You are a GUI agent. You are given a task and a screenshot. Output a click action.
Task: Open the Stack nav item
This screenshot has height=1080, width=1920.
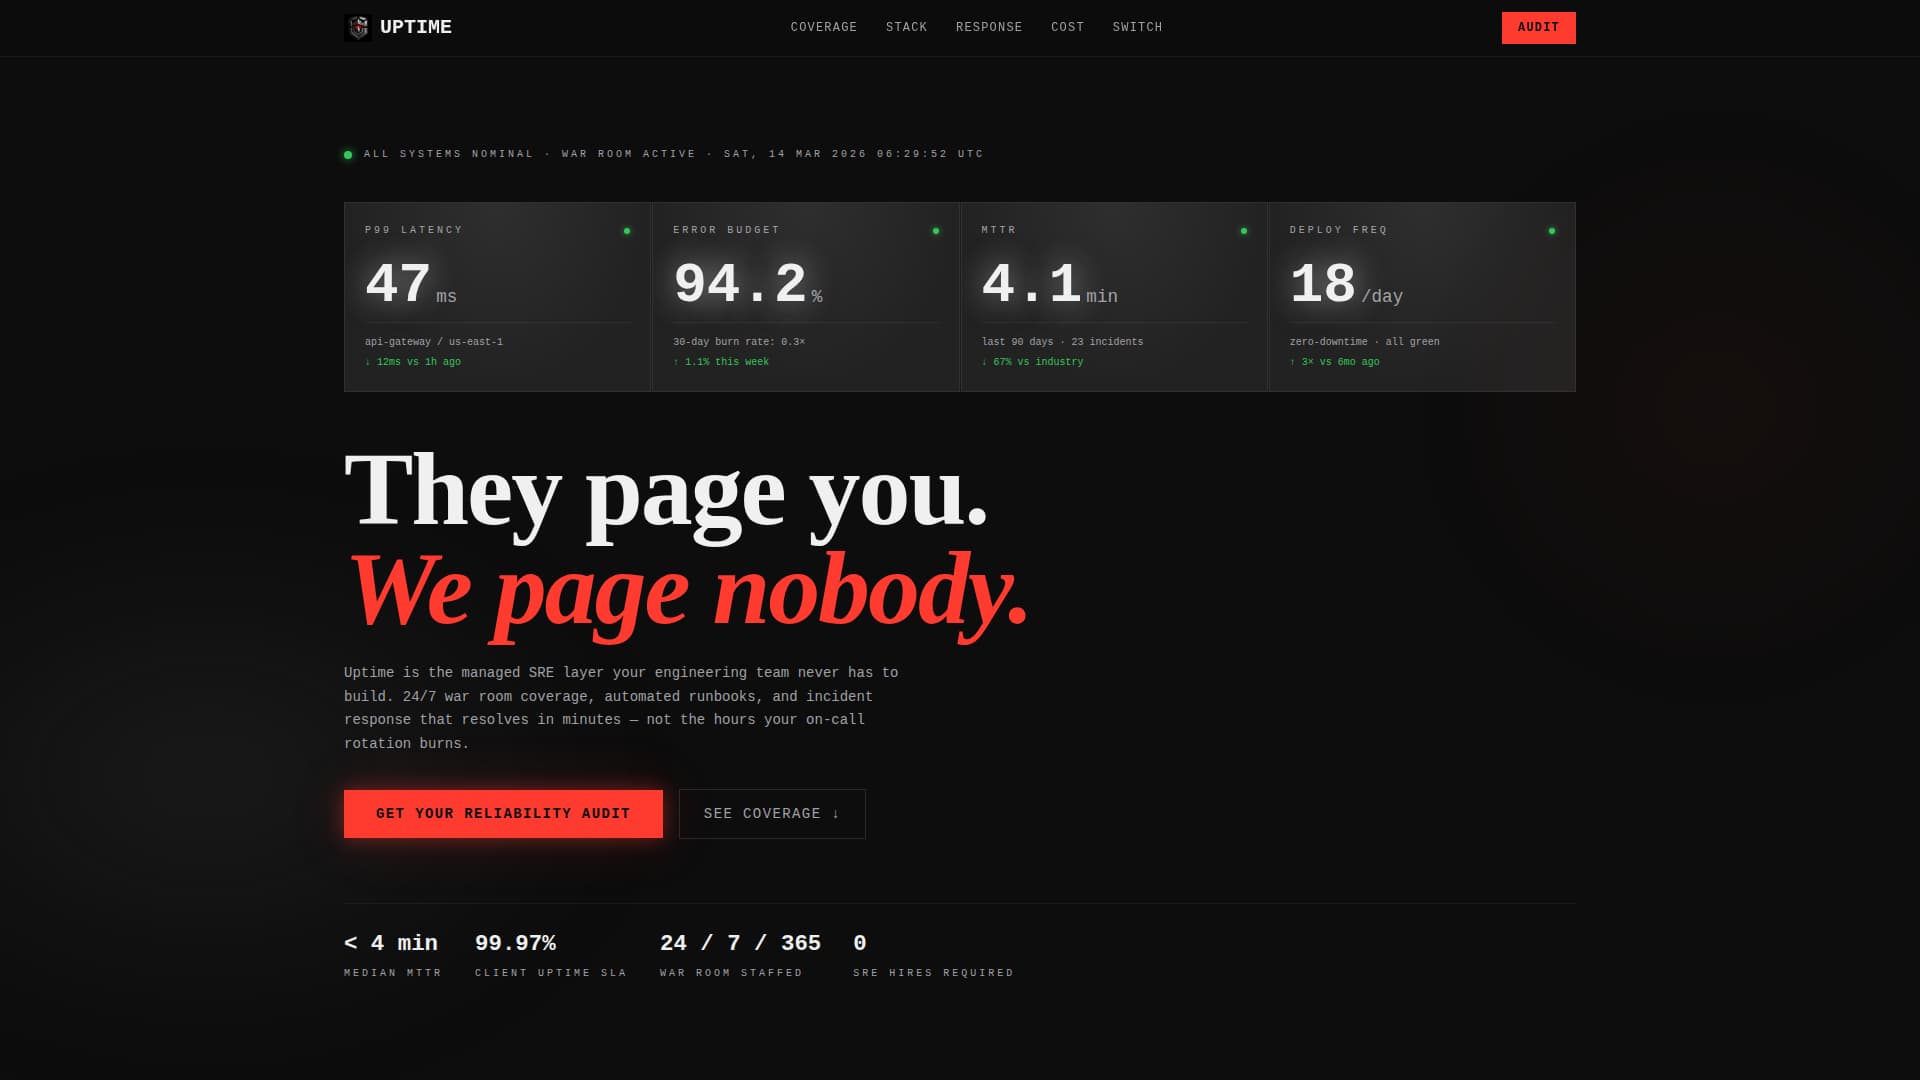click(907, 27)
